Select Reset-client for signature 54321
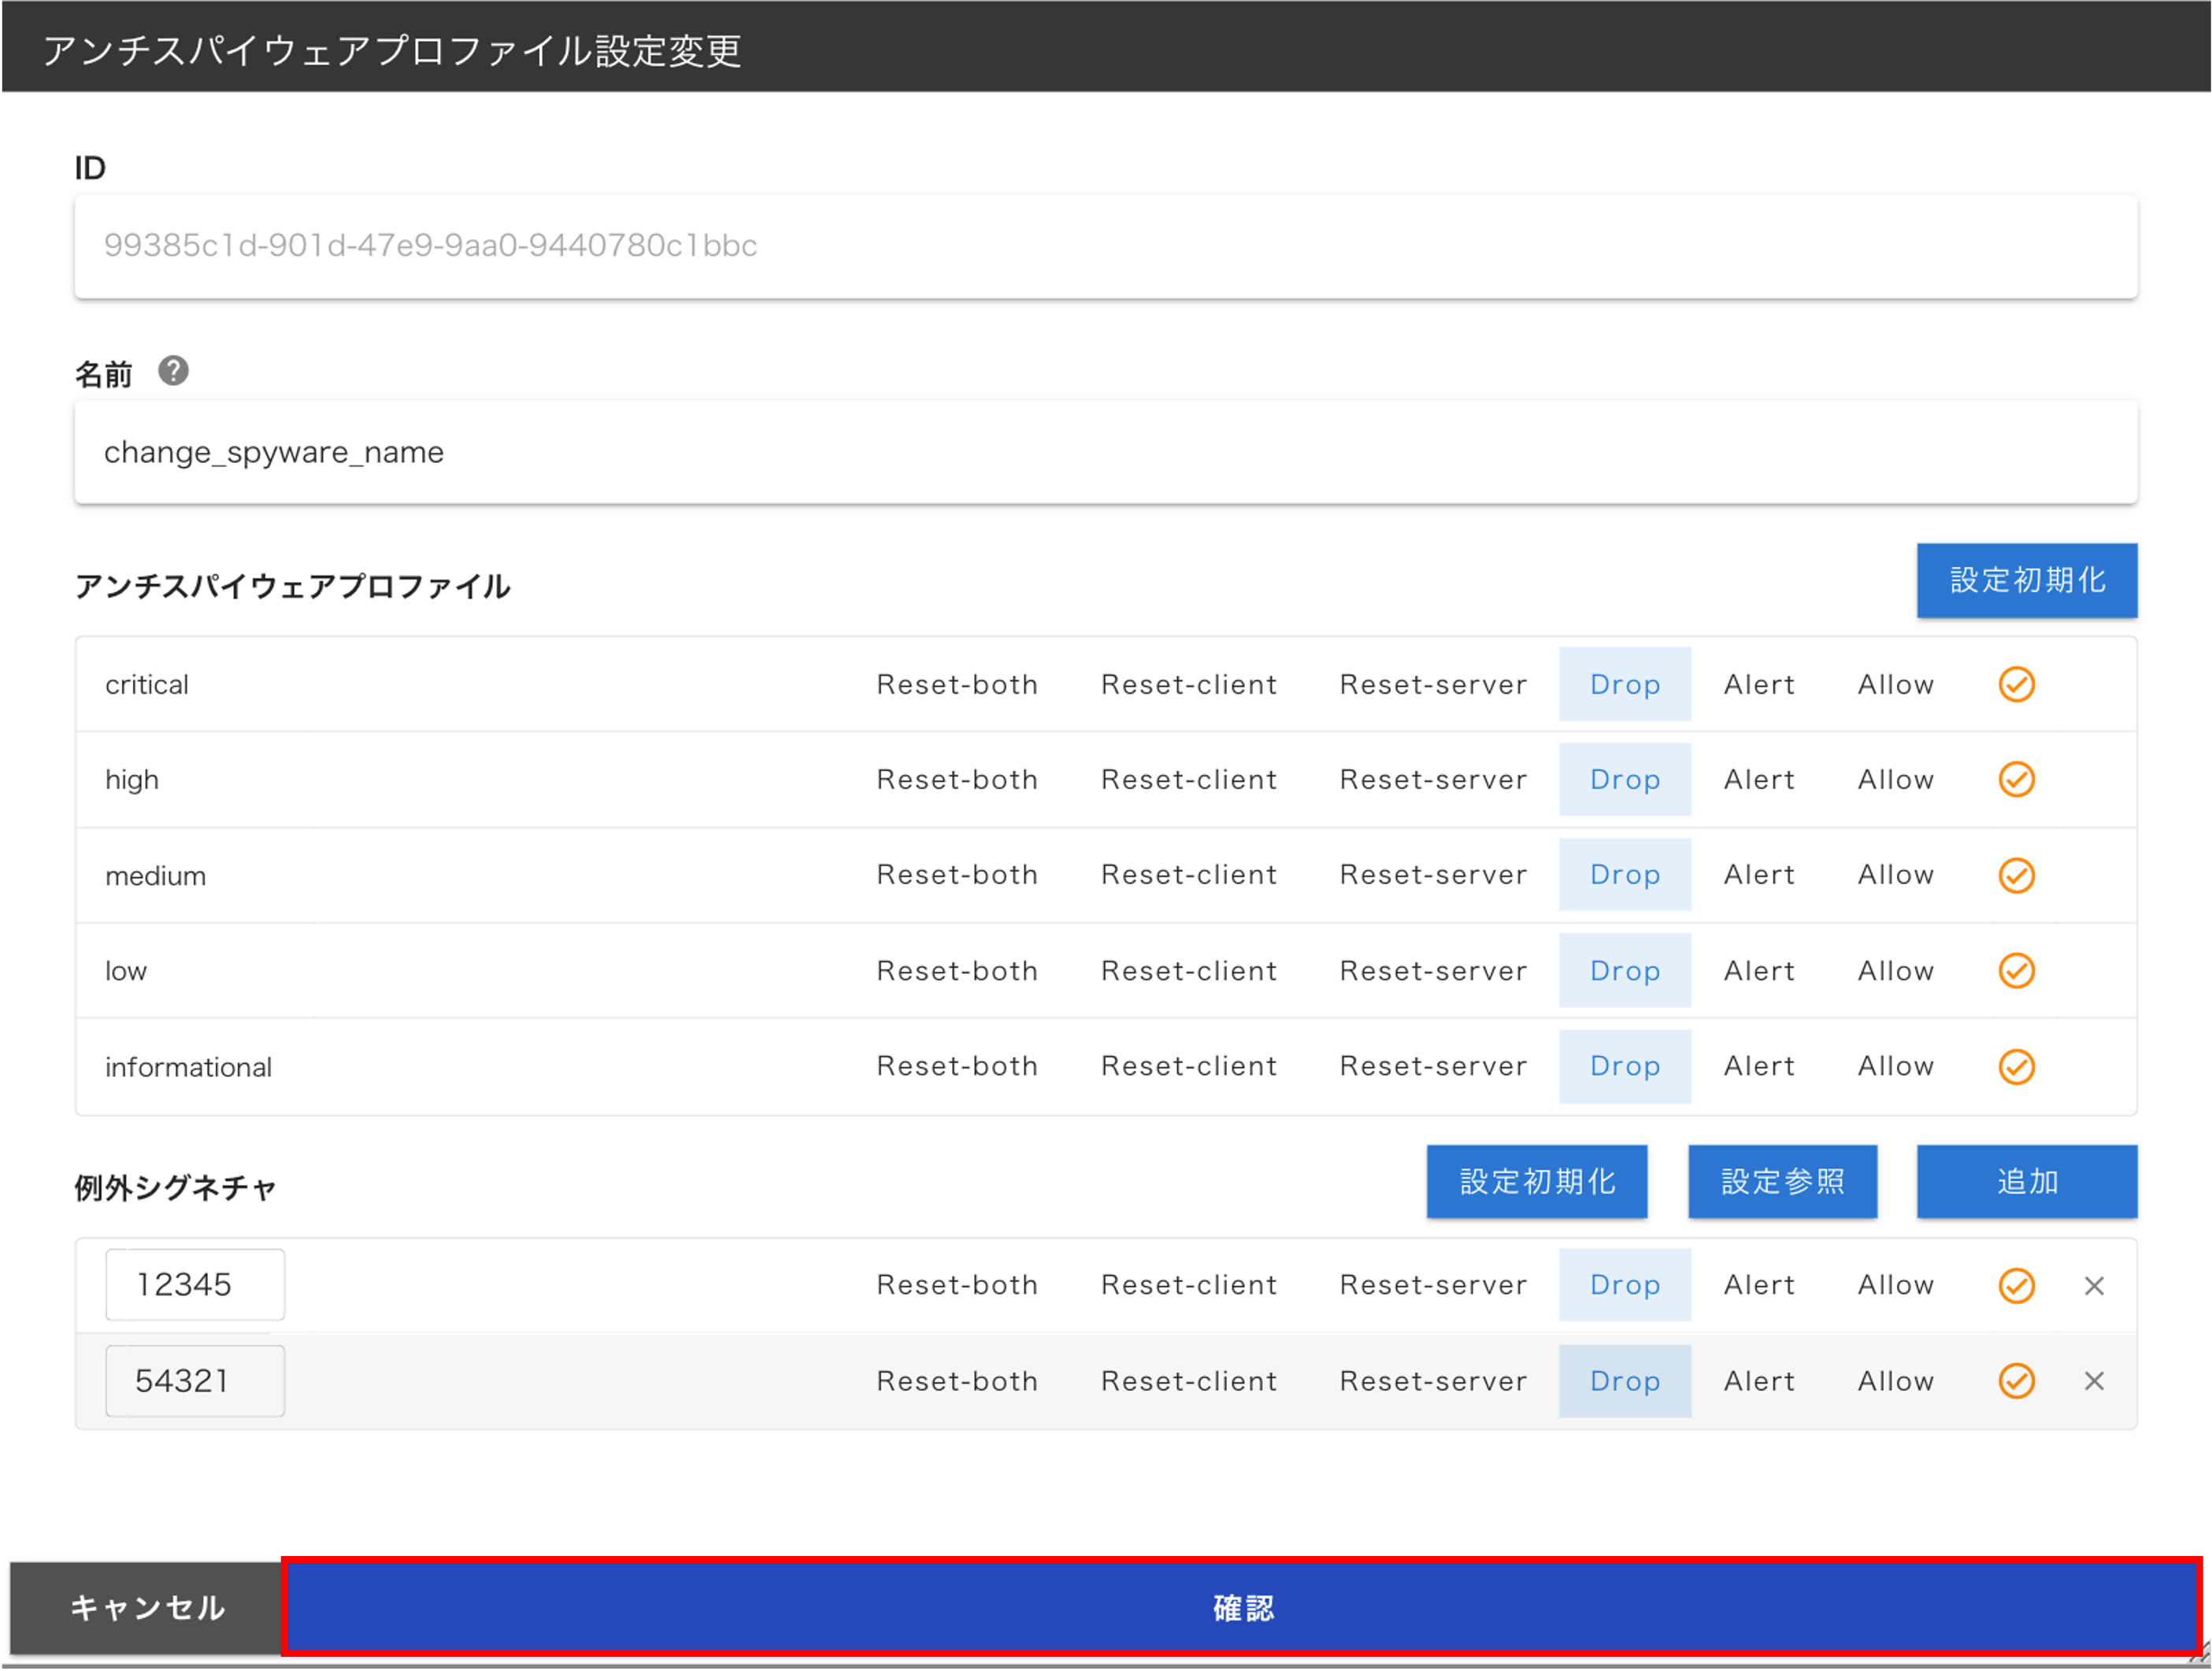Viewport: 2212px width, 1671px height. pos(1189,1381)
